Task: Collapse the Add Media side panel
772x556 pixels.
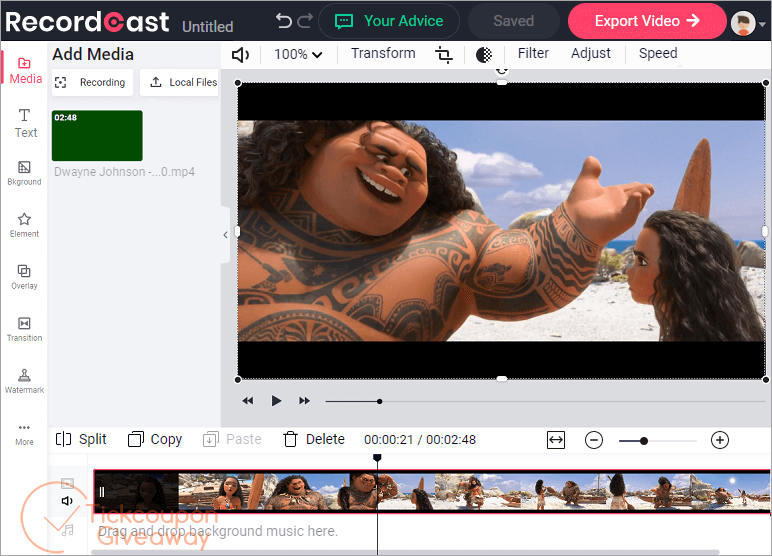Action: [x=225, y=235]
